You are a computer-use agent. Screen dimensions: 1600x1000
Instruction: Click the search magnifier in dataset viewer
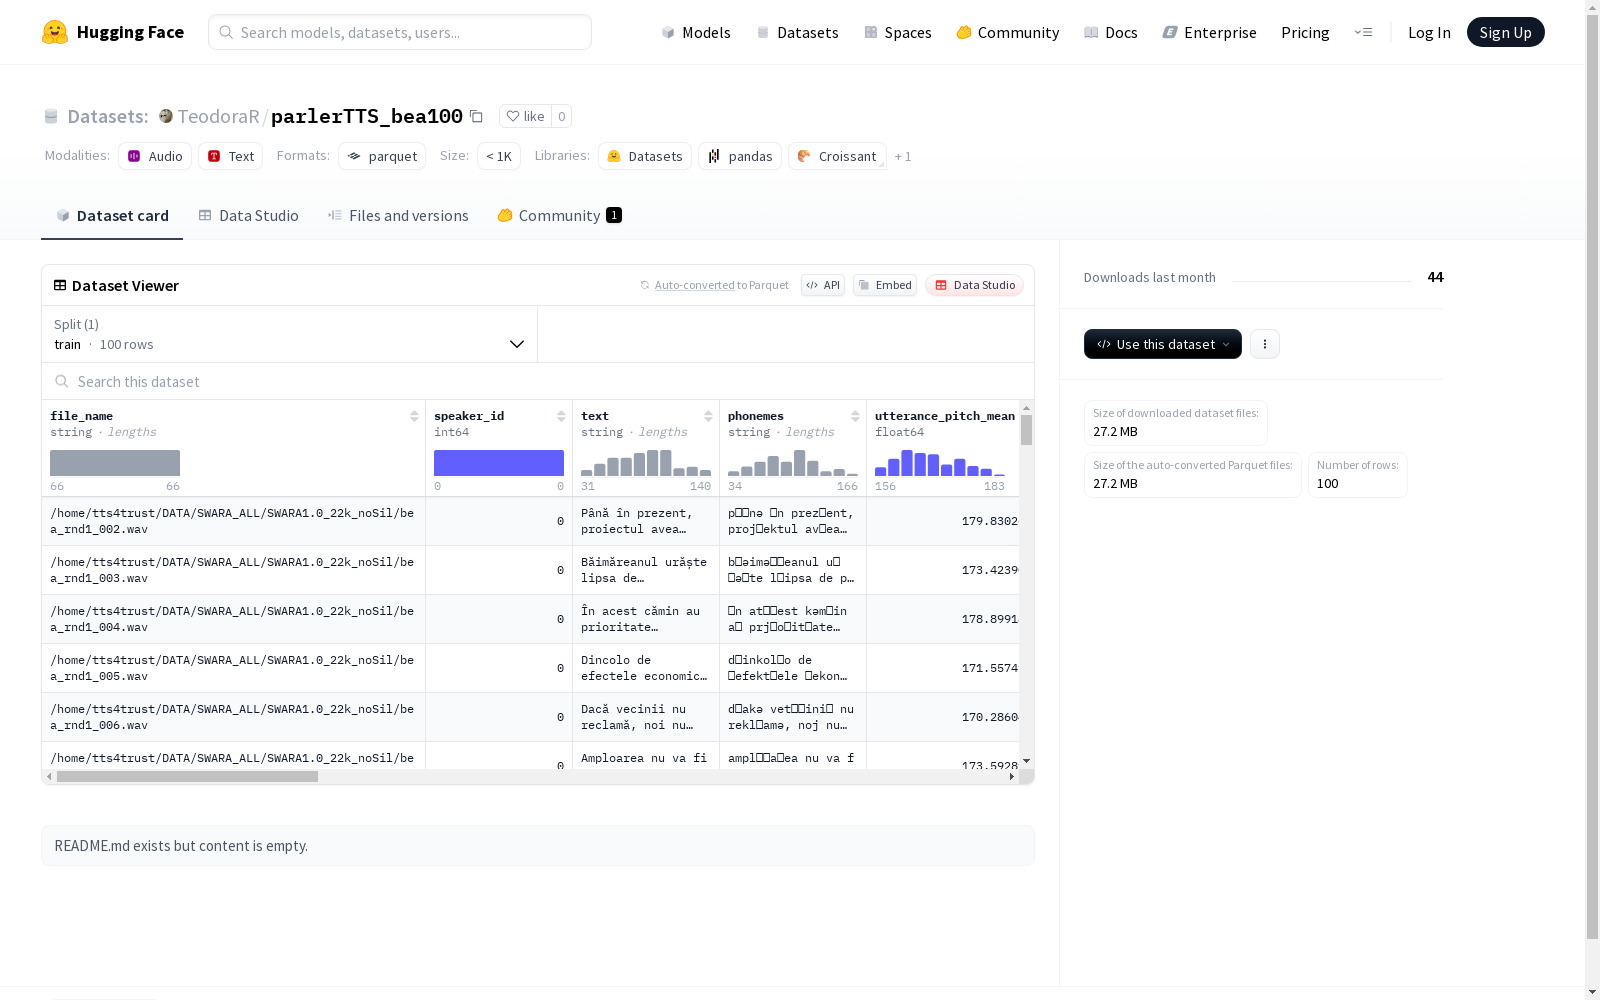[62, 381]
